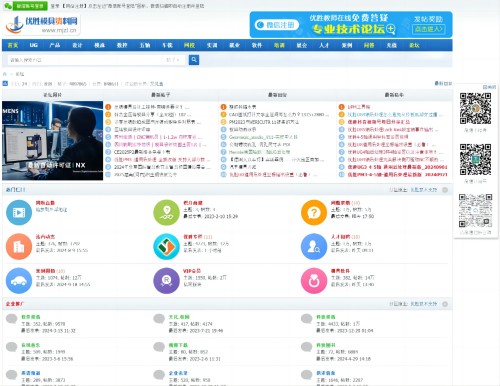
Task: Click the blue magnifier search button
Action: point(194,60)
